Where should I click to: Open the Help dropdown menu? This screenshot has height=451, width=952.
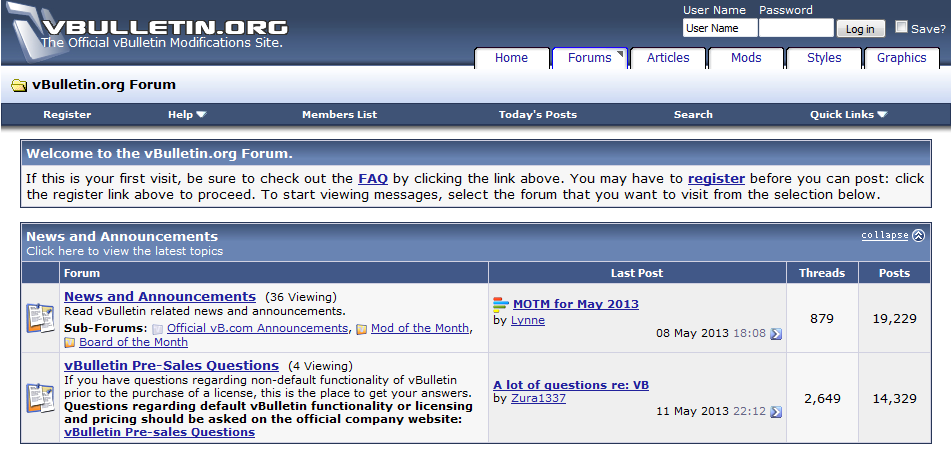click(x=187, y=114)
